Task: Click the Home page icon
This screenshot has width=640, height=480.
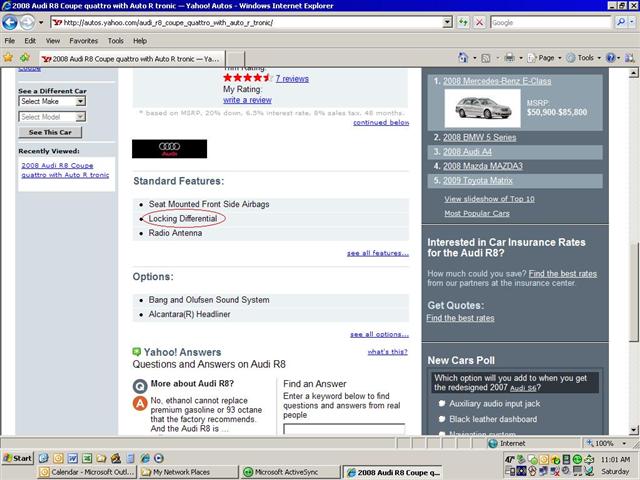Action: tap(463, 58)
